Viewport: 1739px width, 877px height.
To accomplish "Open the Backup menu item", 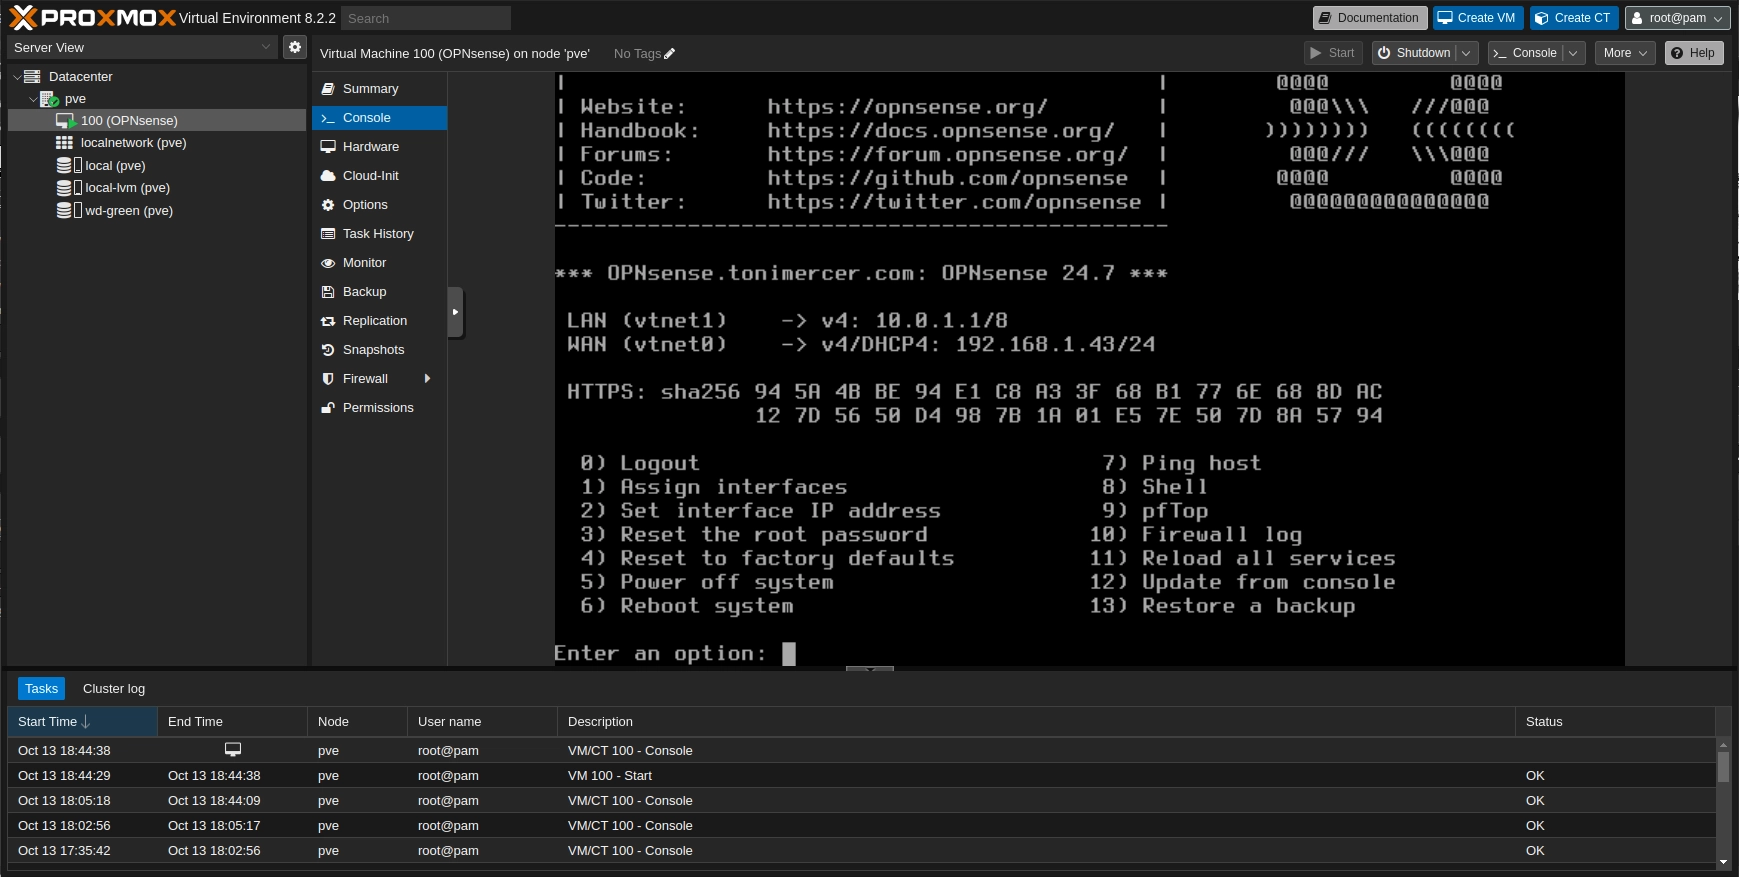I will (x=380, y=292).
